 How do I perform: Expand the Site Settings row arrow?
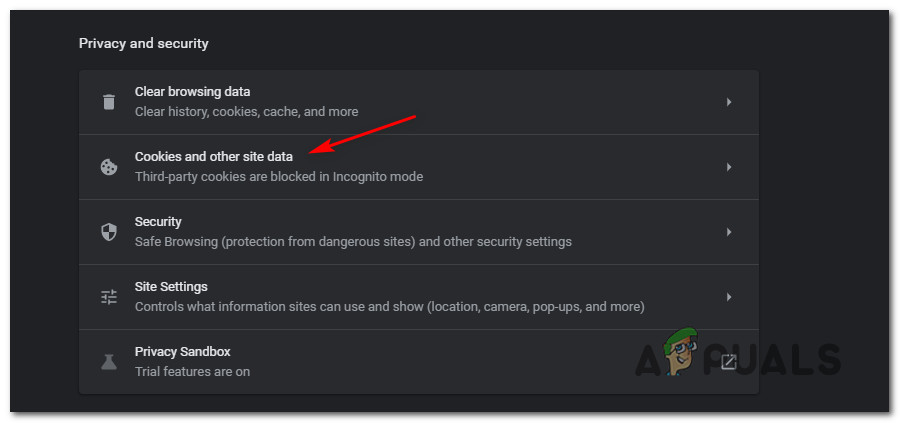[729, 297]
